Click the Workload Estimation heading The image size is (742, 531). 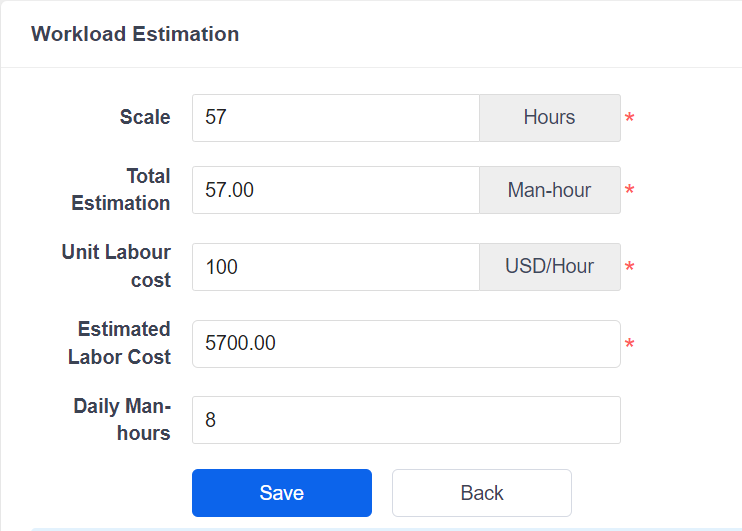coord(135,34)
